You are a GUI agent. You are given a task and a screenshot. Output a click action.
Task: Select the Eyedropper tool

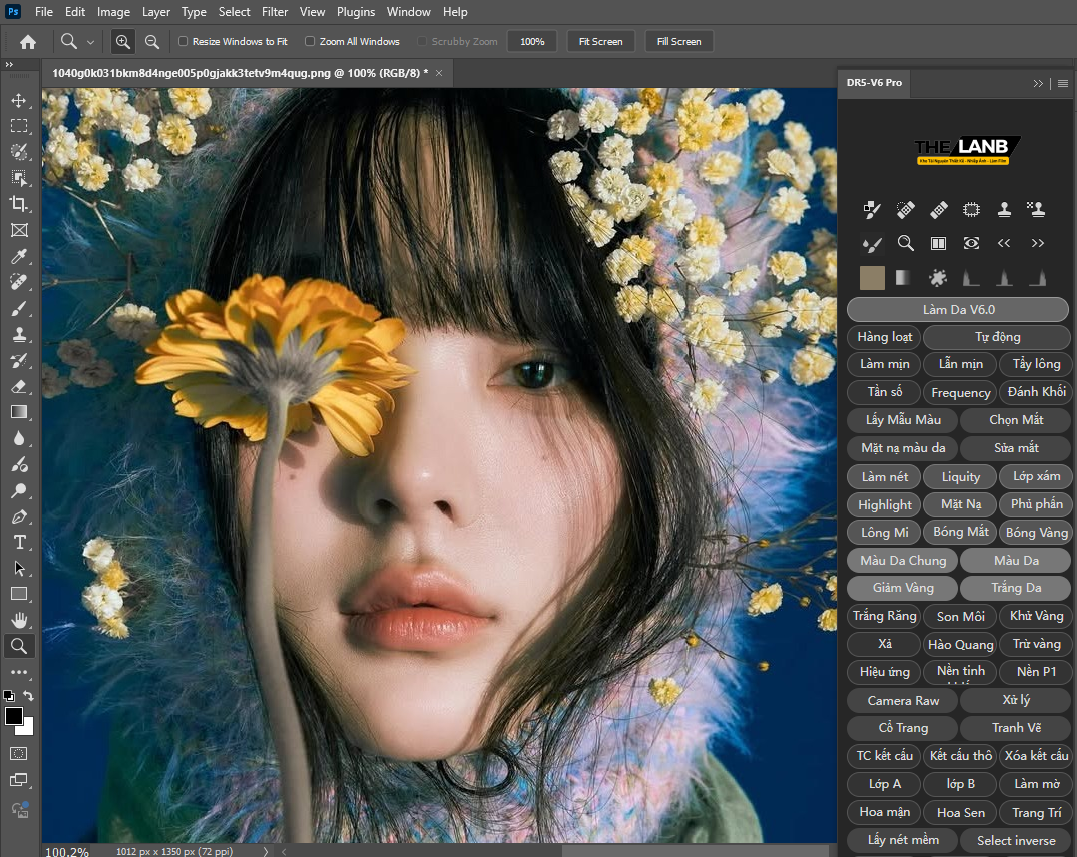[20, 256]
